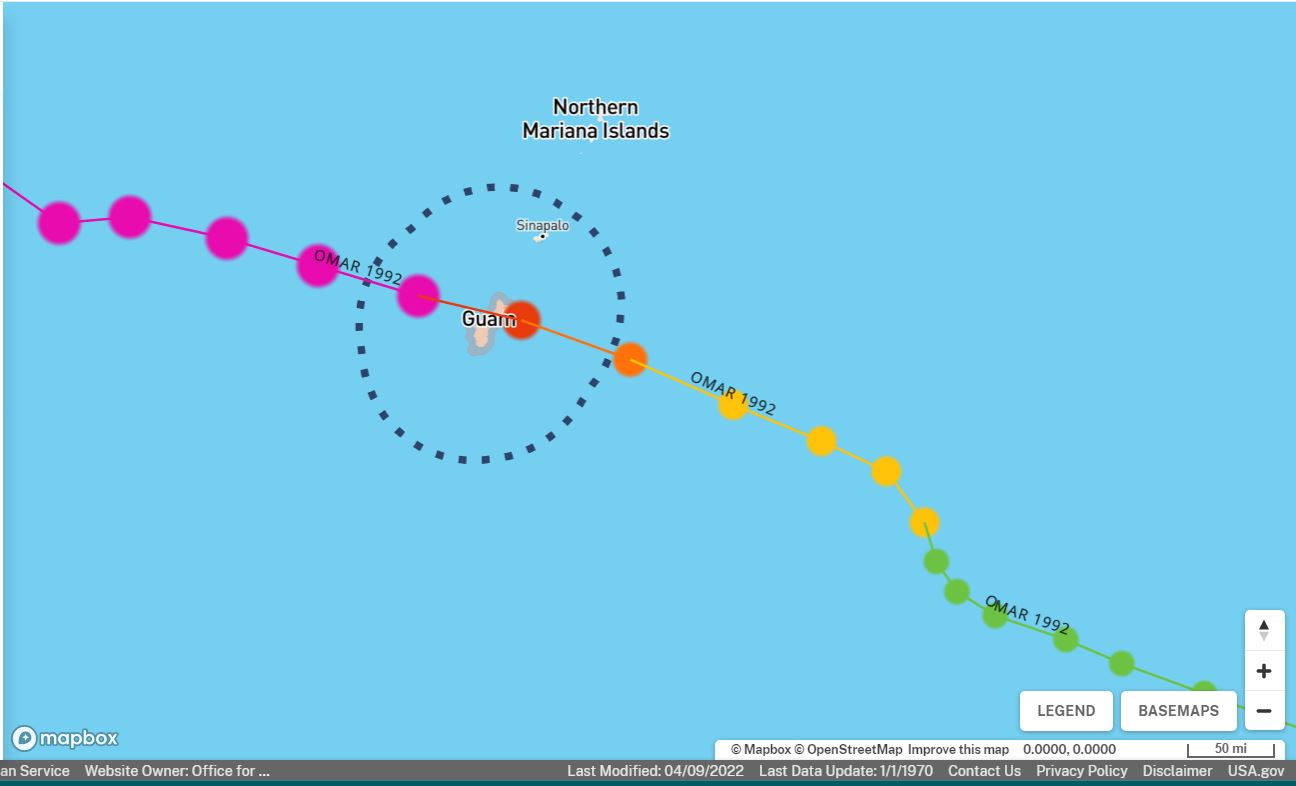Open the Privacy Policy link

(1081, 771)
